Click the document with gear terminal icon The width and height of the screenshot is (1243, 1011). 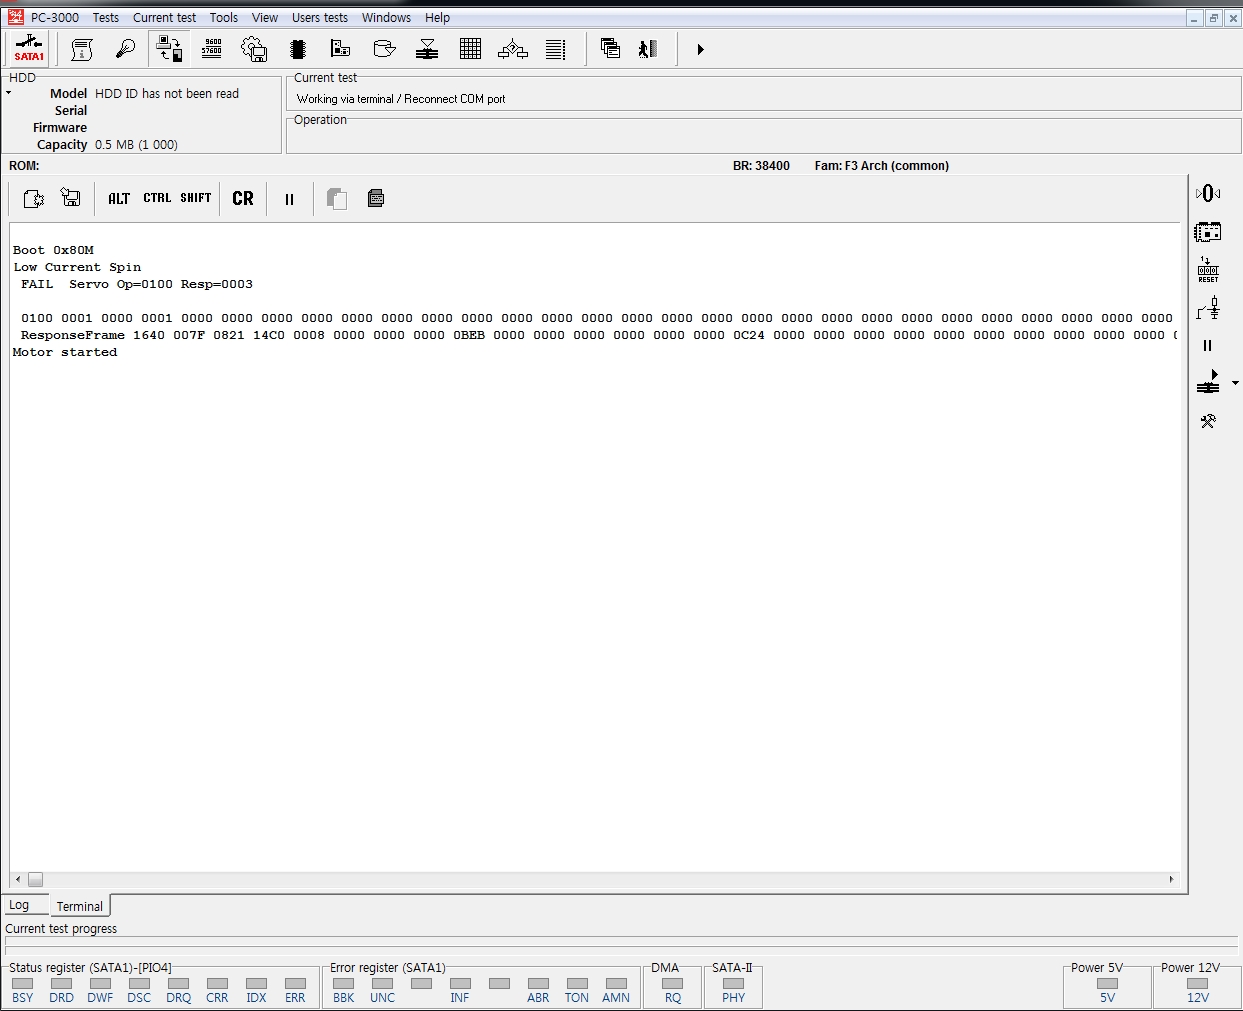(x=33, y=198)
